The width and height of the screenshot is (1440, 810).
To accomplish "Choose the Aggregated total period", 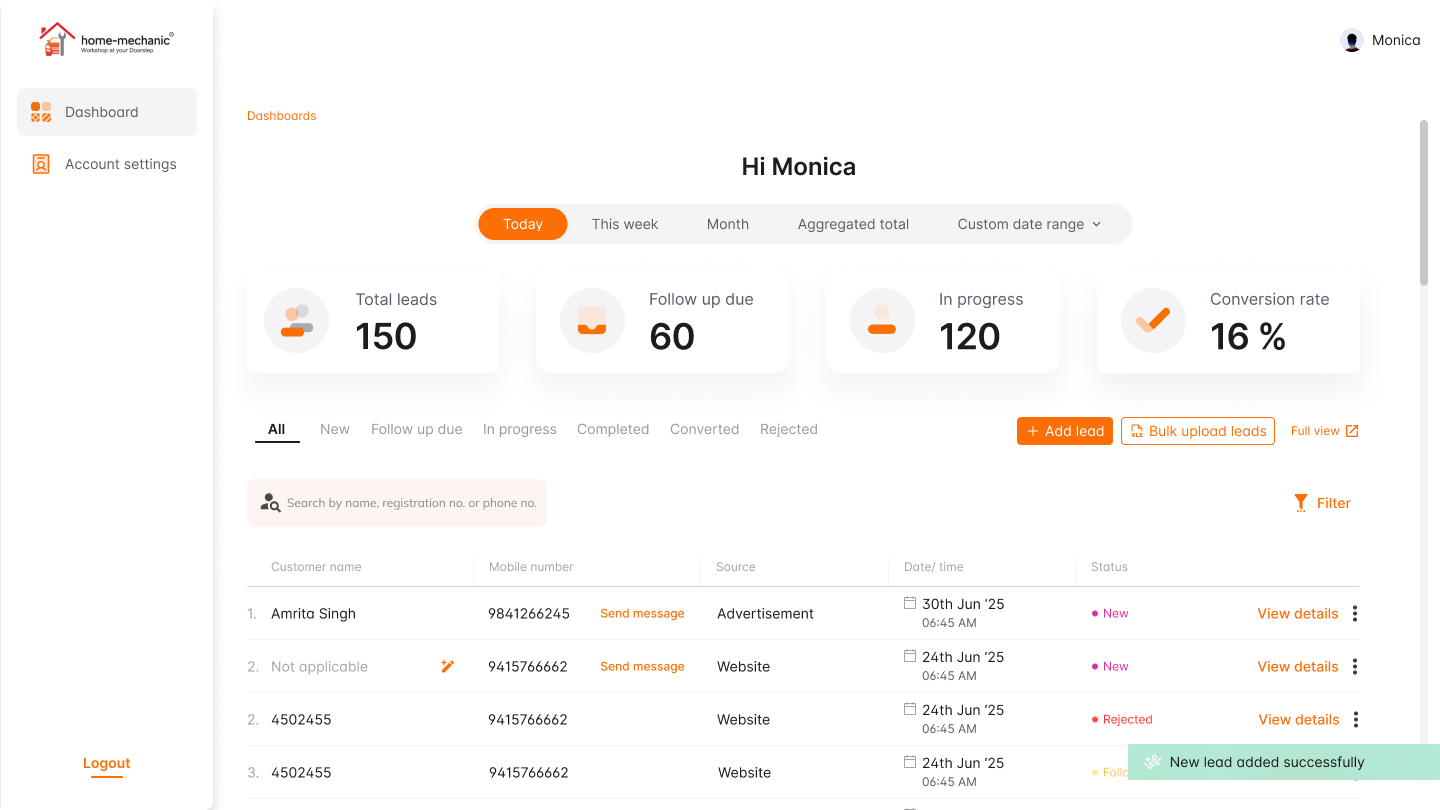I will [853, 224].
